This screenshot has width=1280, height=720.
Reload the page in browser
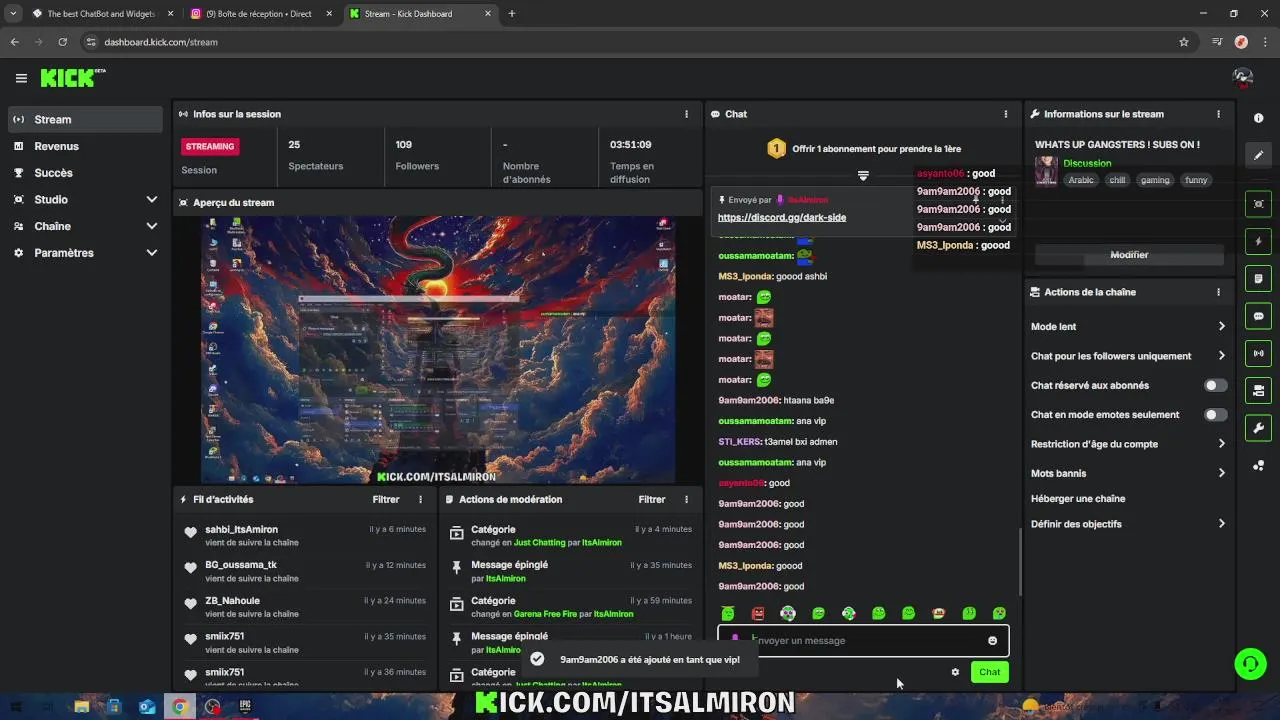pyautogui.click(x=62, y=42)
